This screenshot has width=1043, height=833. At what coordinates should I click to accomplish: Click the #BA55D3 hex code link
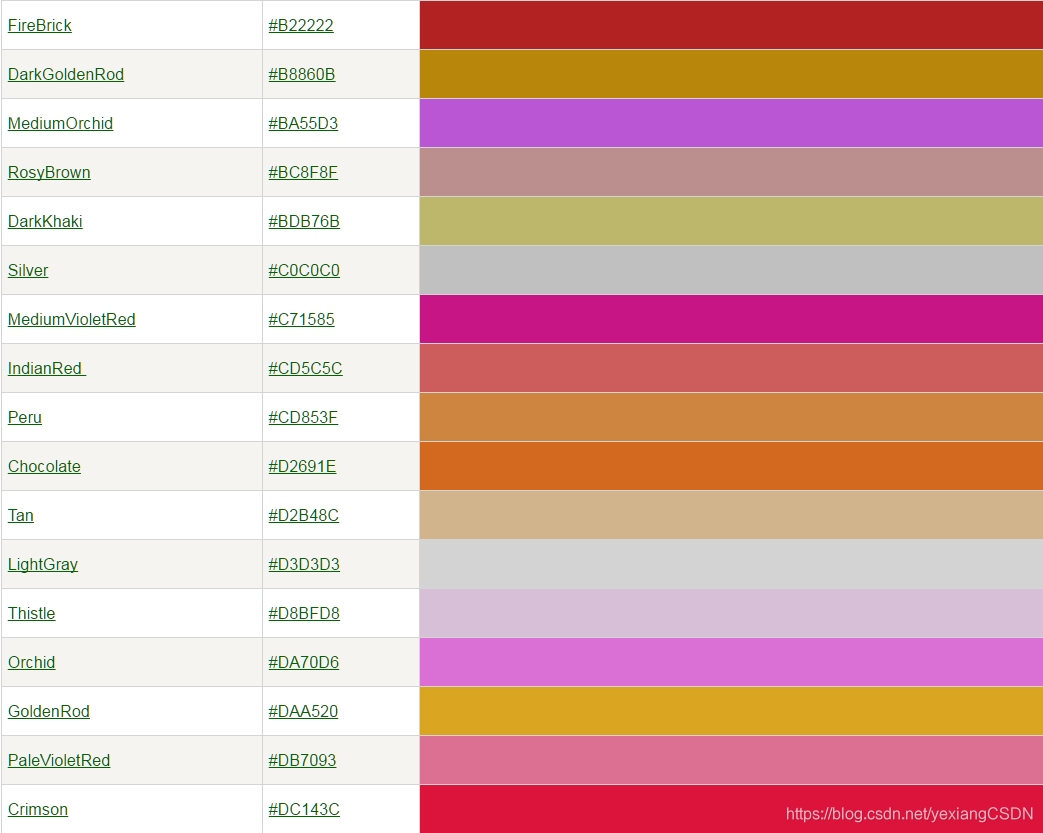click(303, 123)
